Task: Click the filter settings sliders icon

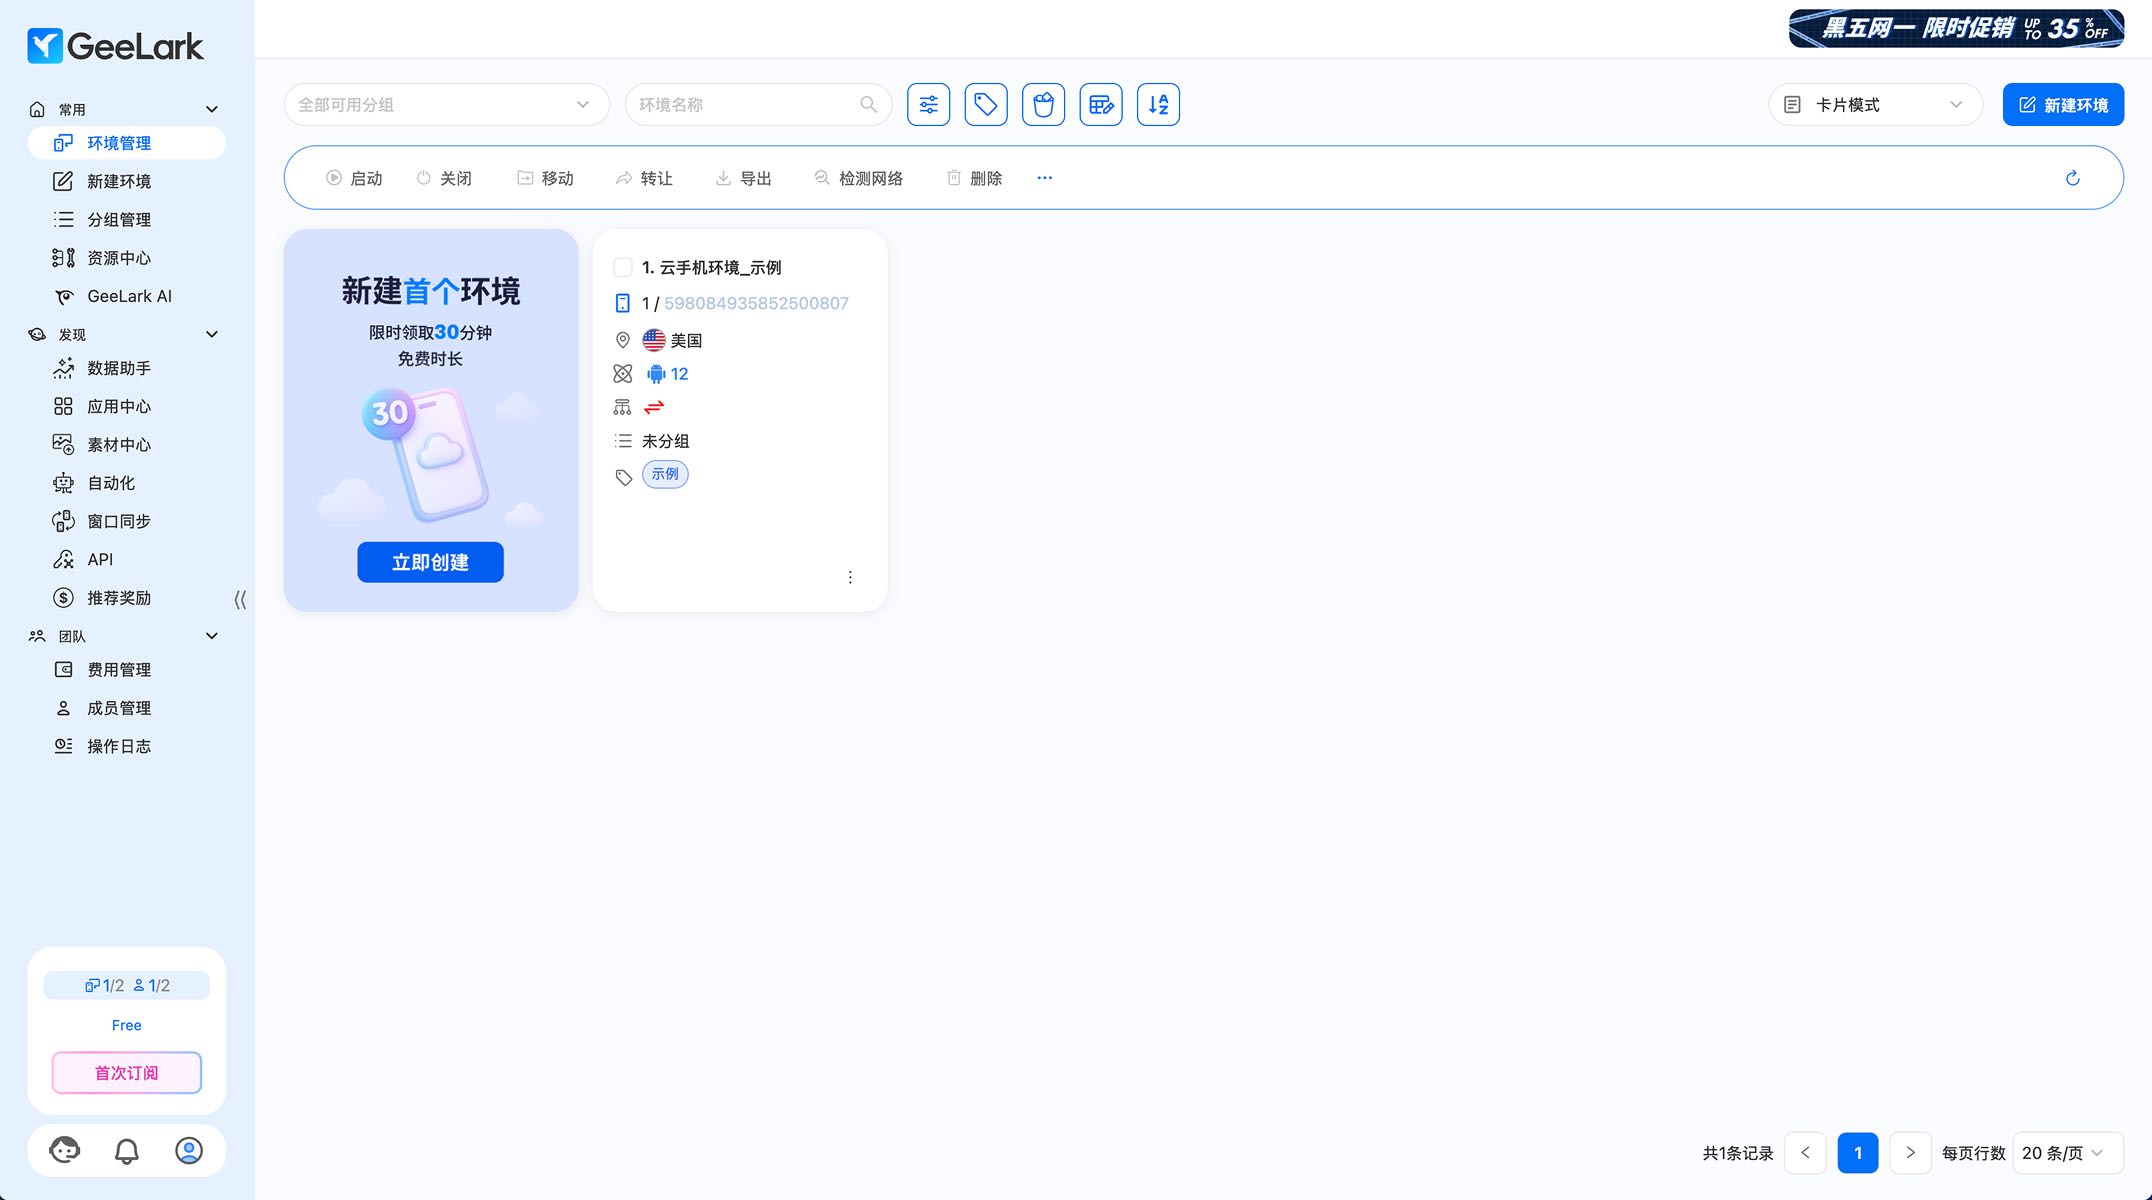Action: [x=928, y=105]
